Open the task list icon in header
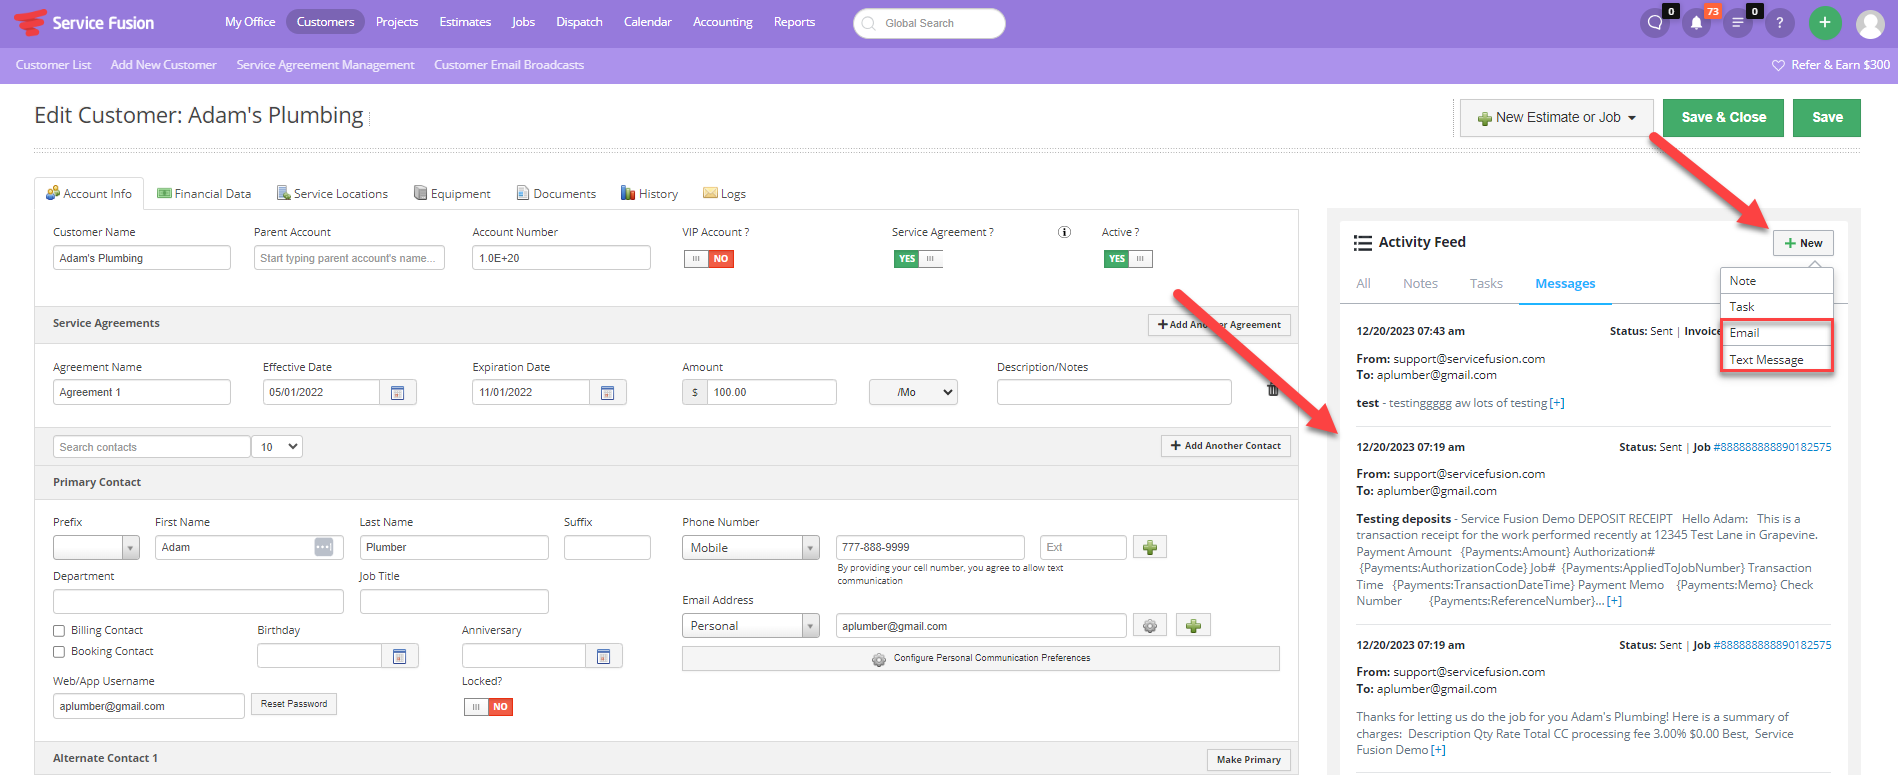1898x775 pixels. 1738,23
